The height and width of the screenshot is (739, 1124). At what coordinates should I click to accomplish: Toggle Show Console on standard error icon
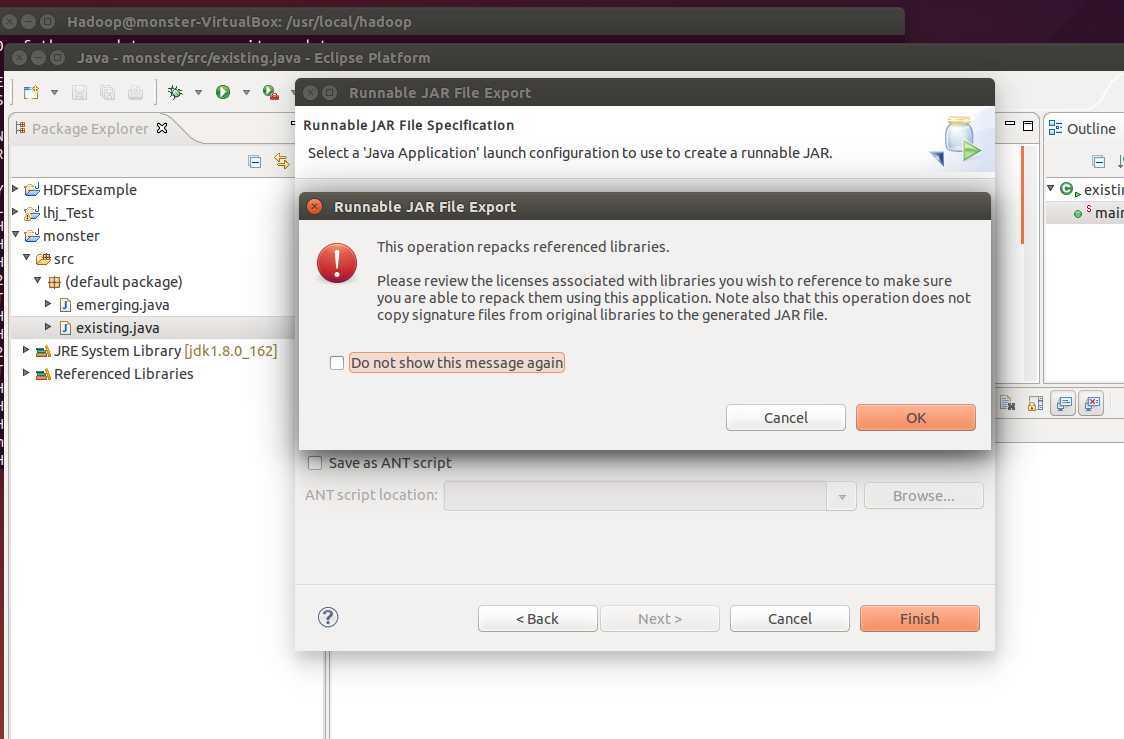[x=1092, y=404]
